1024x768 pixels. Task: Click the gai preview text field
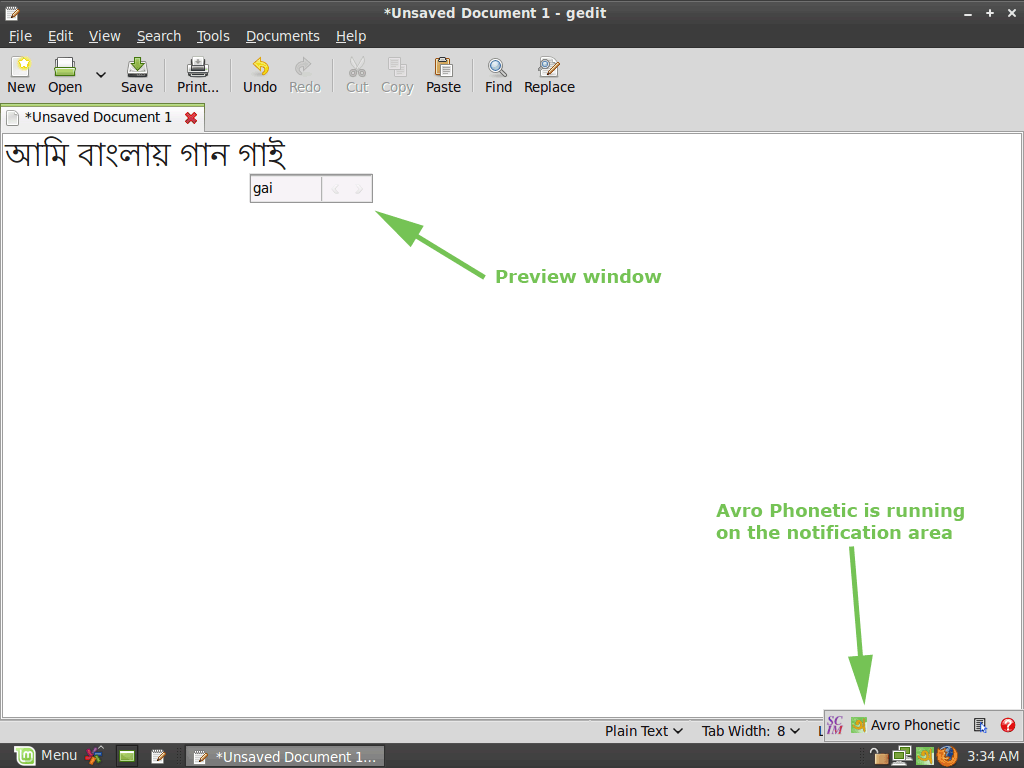(x=285, y=188)
